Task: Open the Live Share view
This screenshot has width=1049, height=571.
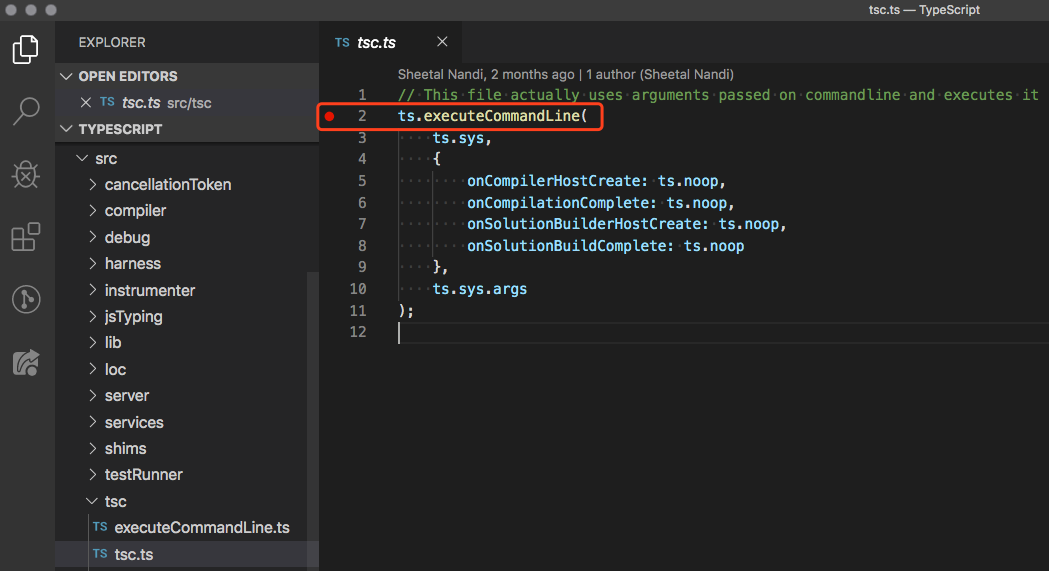Action: click(x=26, y=362)
